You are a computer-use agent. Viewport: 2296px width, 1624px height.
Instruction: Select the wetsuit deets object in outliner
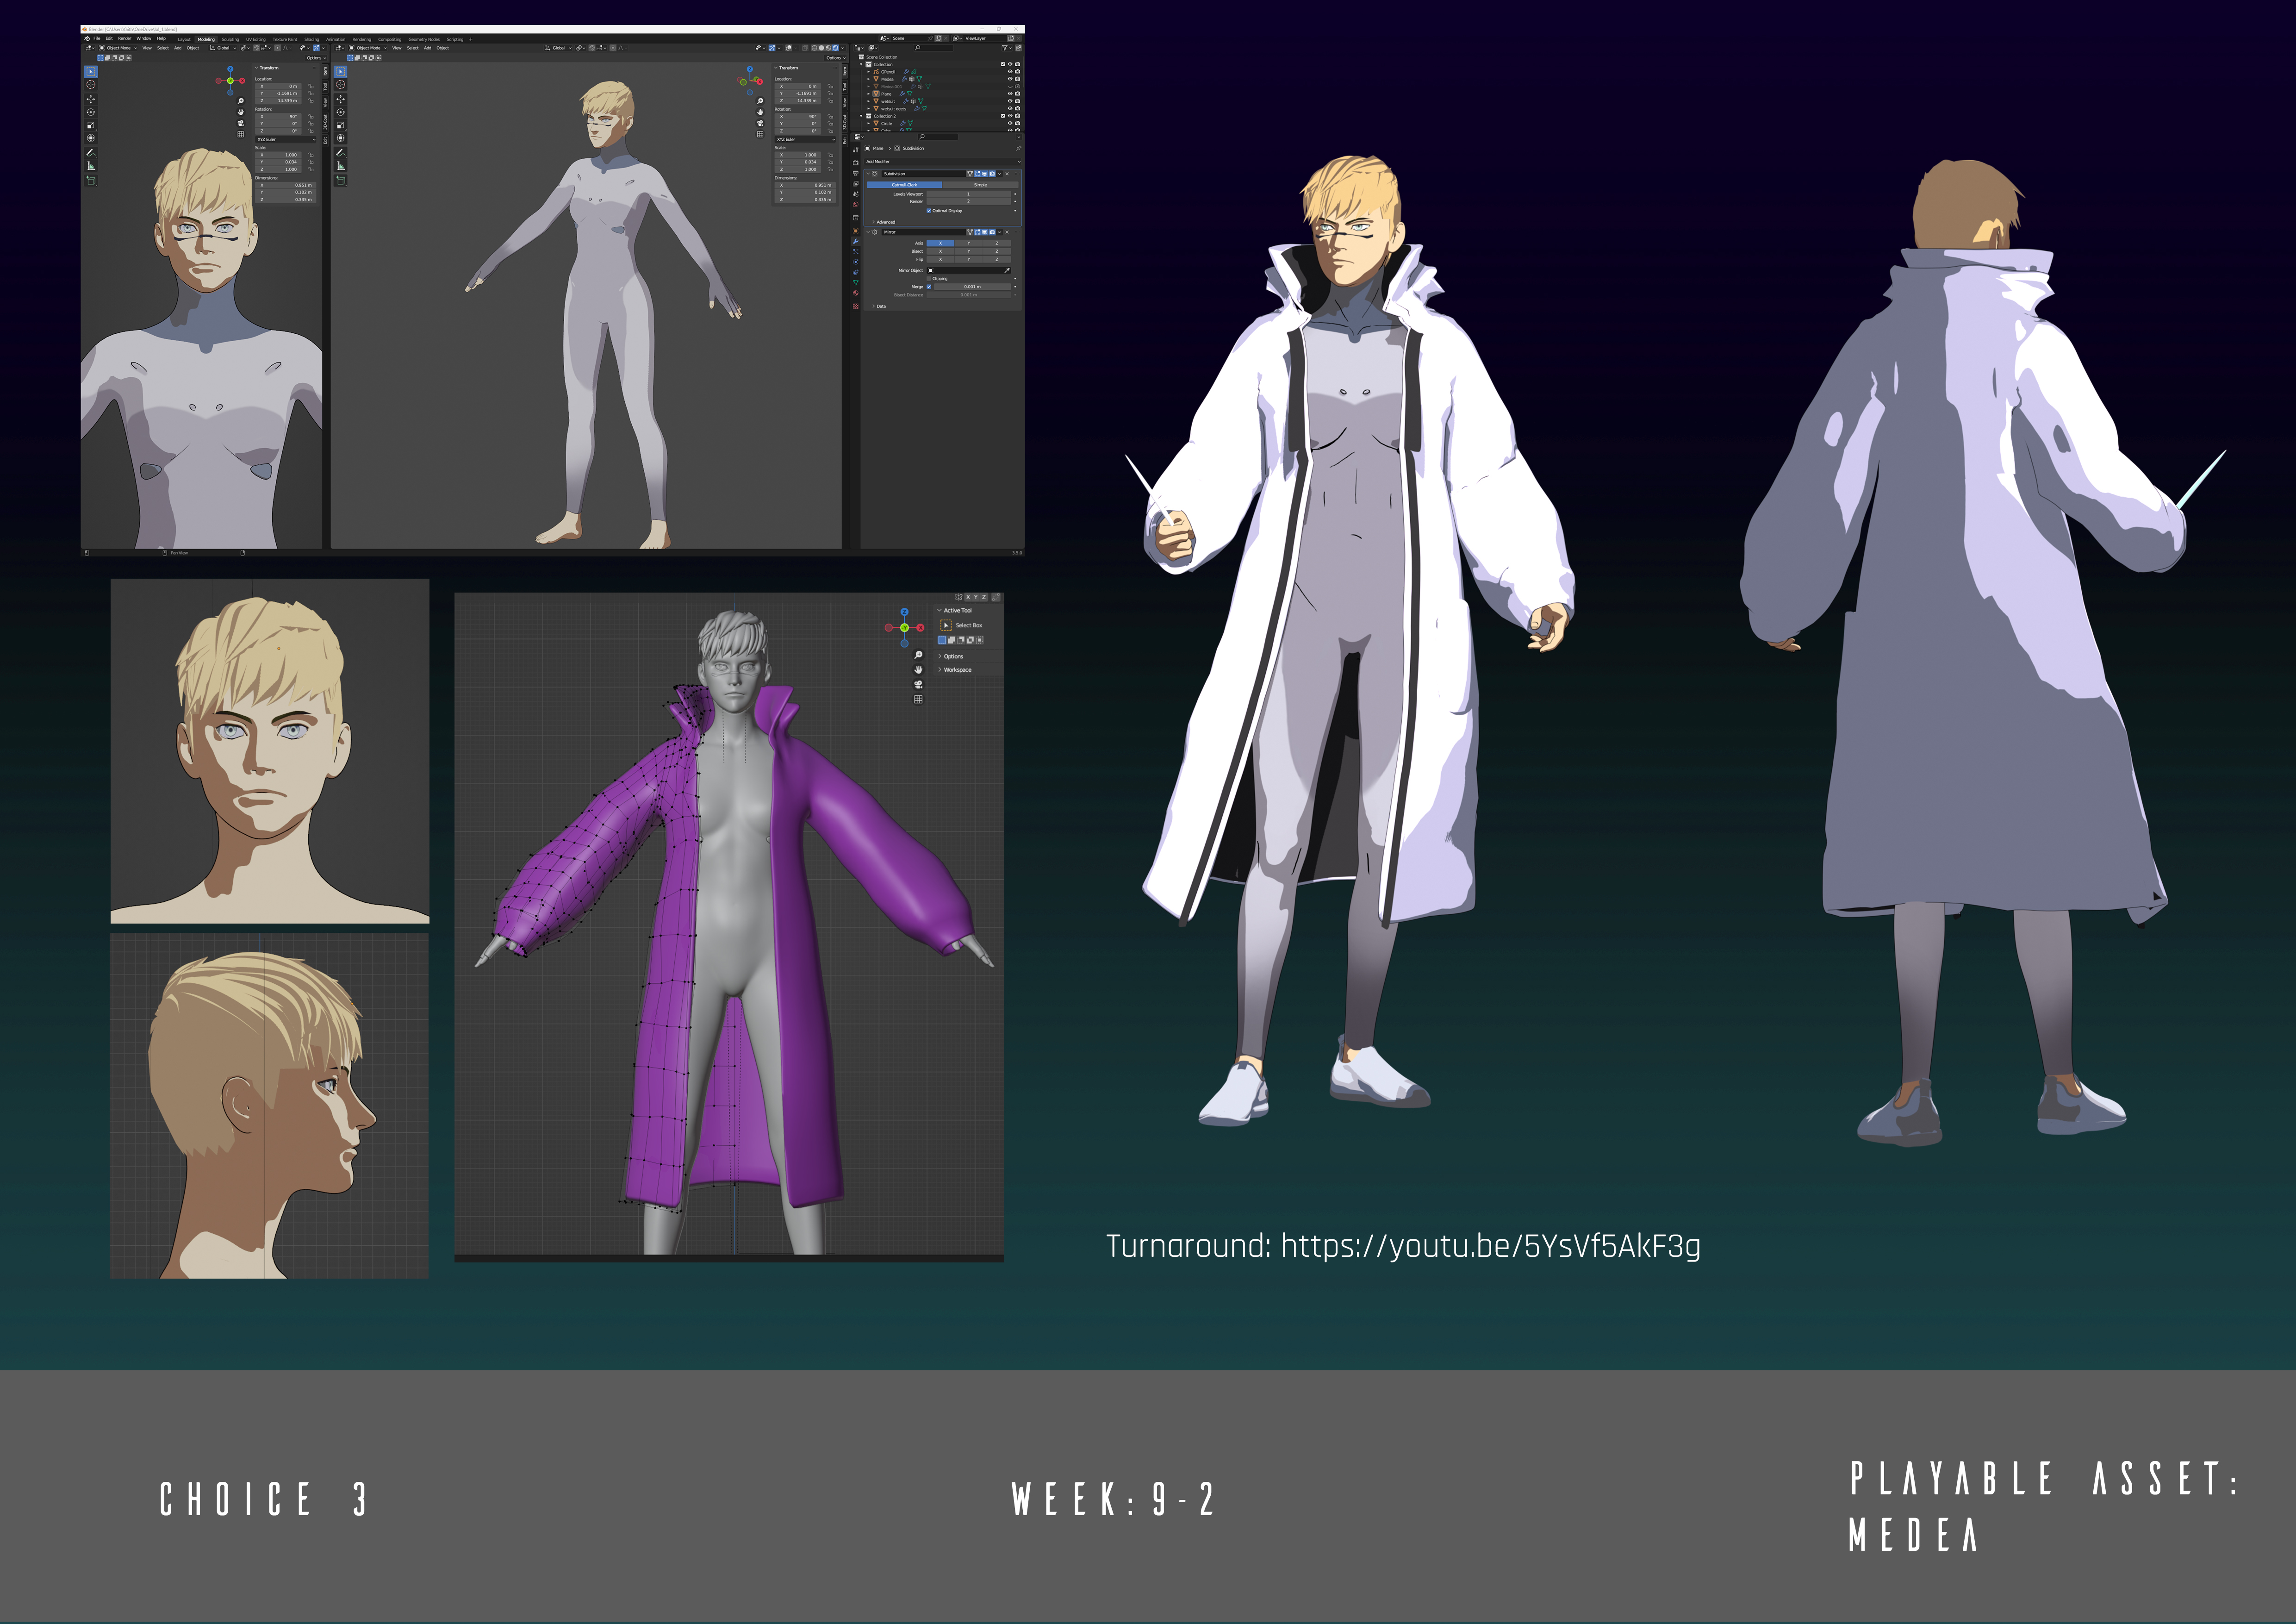click(x=894, y=109)
